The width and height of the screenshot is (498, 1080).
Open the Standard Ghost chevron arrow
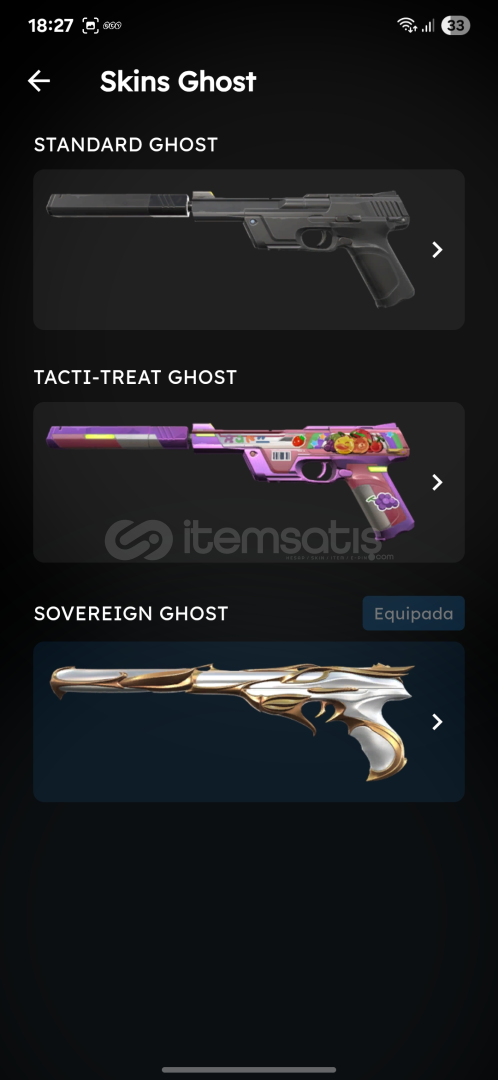(437, 249)
